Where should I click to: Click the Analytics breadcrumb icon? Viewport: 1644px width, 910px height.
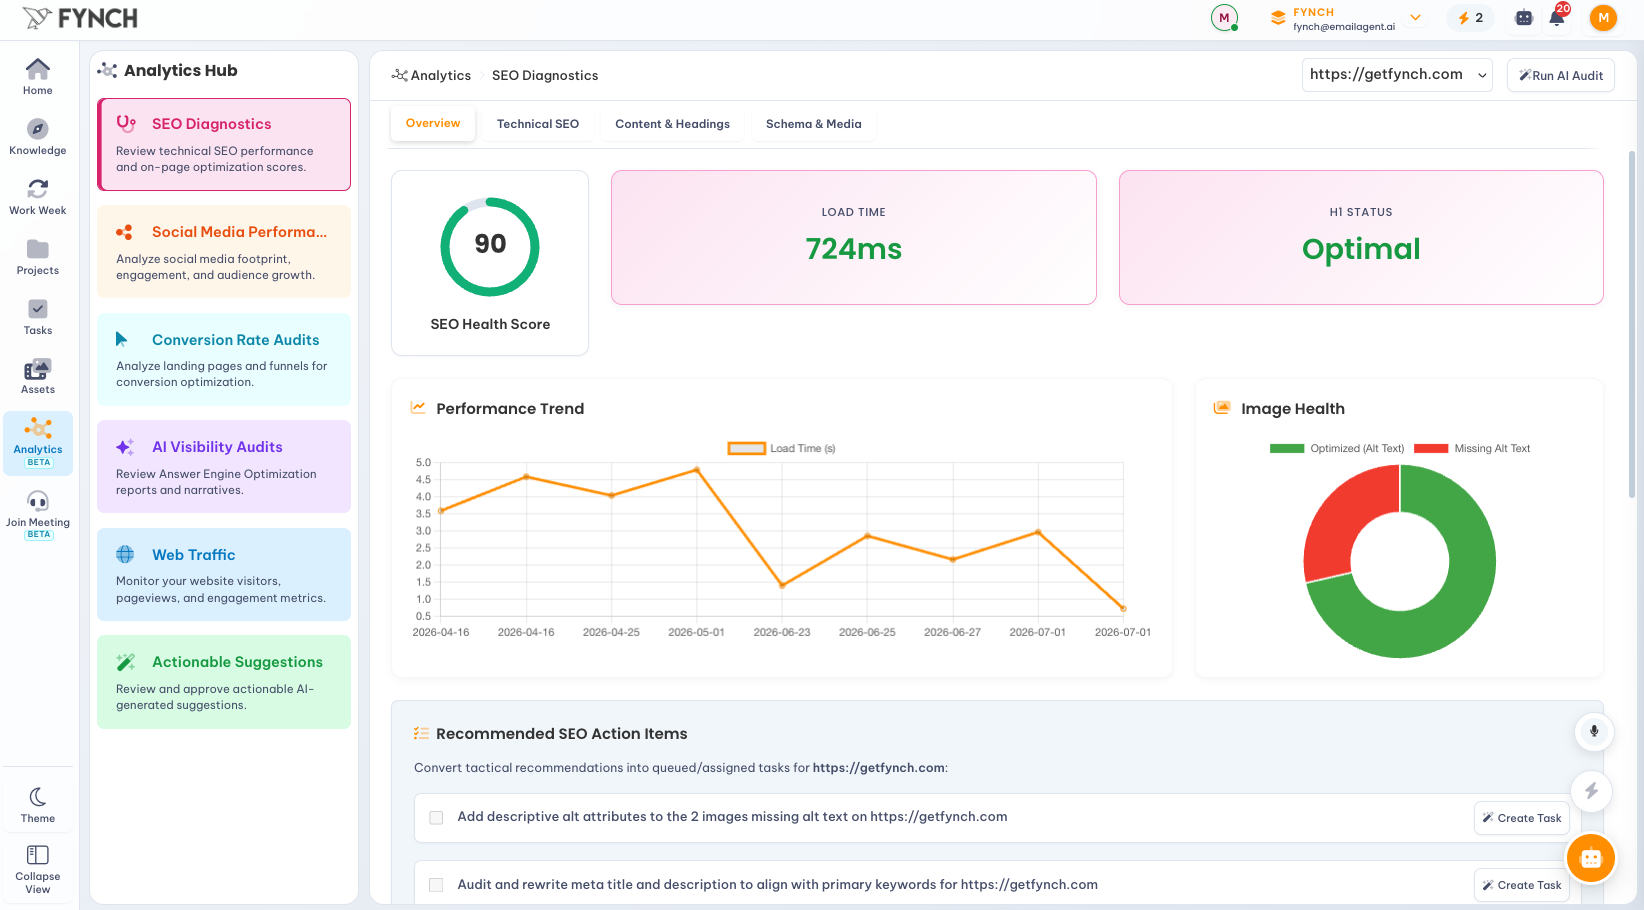(x=399, y=75)
